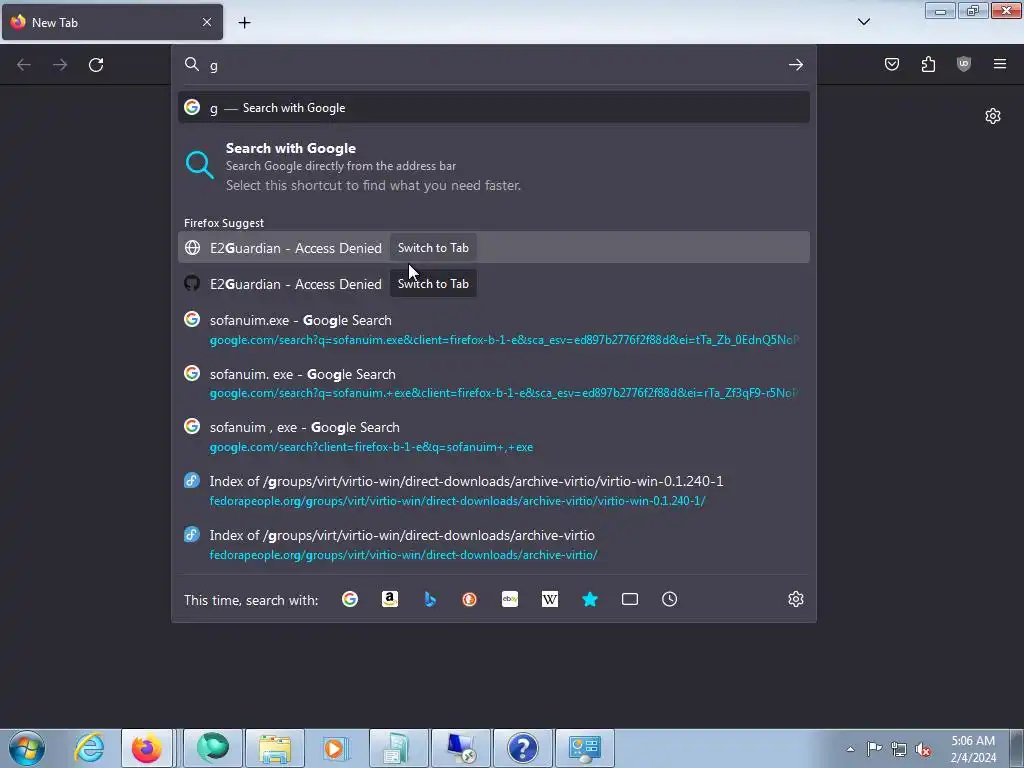Select 'g — Search with Google' suggestion
This screenshot has width=1024, height=768.
click(494, 108)
